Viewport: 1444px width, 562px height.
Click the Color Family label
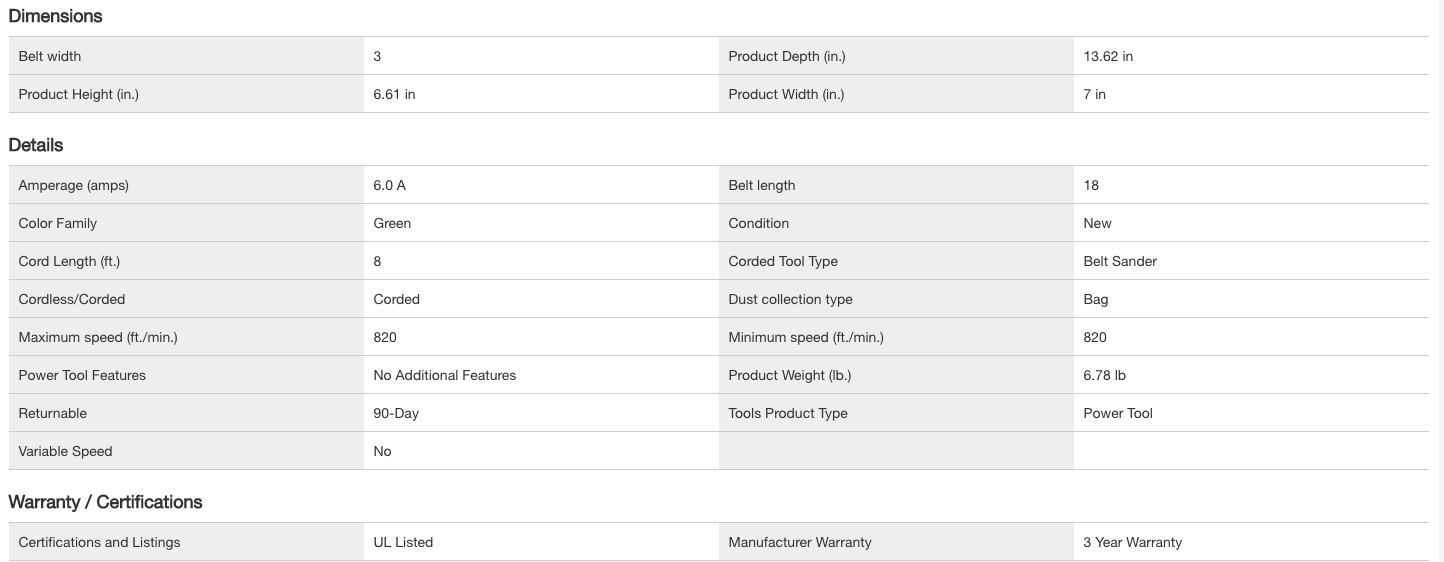(x=57, y=223)
